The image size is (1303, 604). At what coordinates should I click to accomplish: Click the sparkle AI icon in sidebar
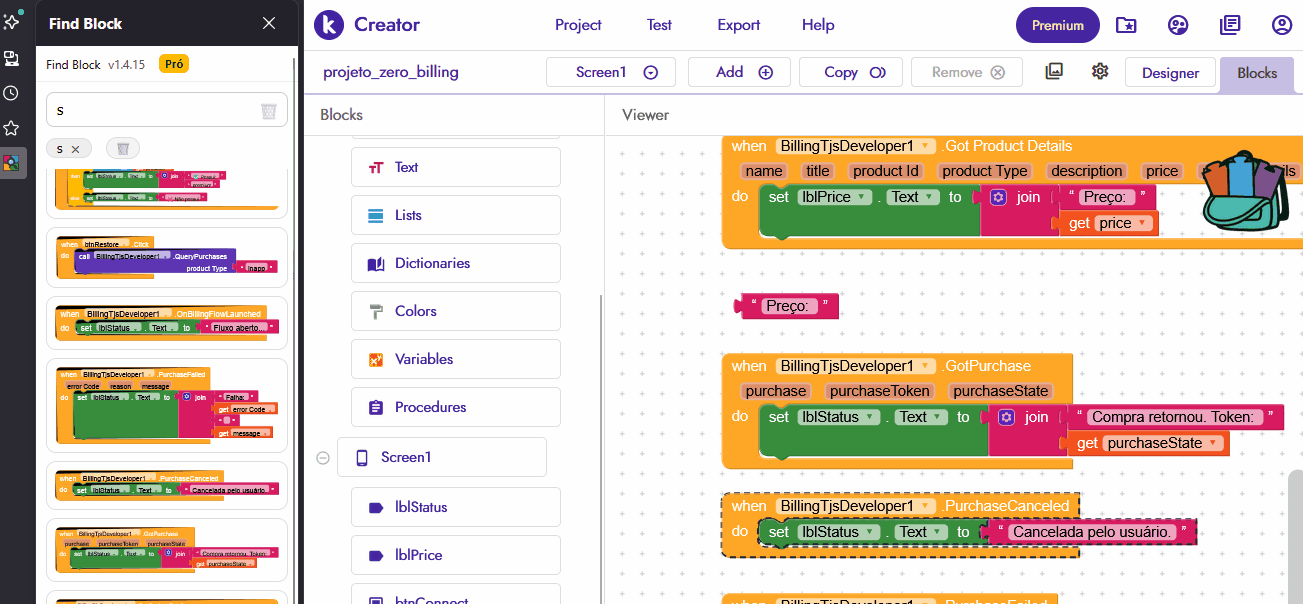click(11, 21)
